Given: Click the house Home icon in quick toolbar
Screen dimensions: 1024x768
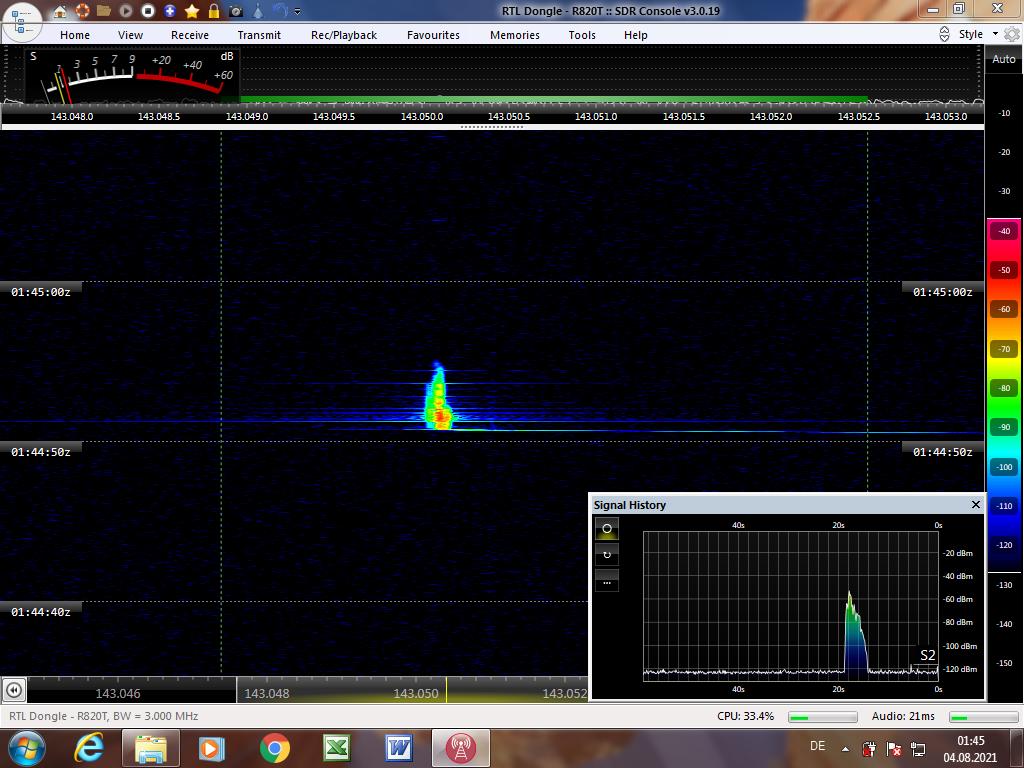Looking at the screenshot, I should click(x=60, y=10).
